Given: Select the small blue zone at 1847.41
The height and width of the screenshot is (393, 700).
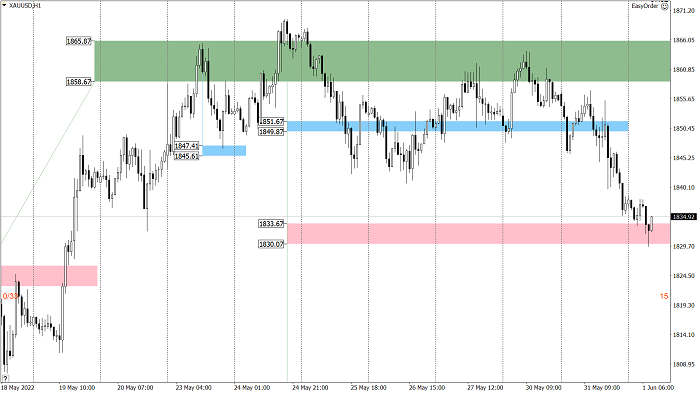Looking at the screenshot, I should (x=224, y=151).
